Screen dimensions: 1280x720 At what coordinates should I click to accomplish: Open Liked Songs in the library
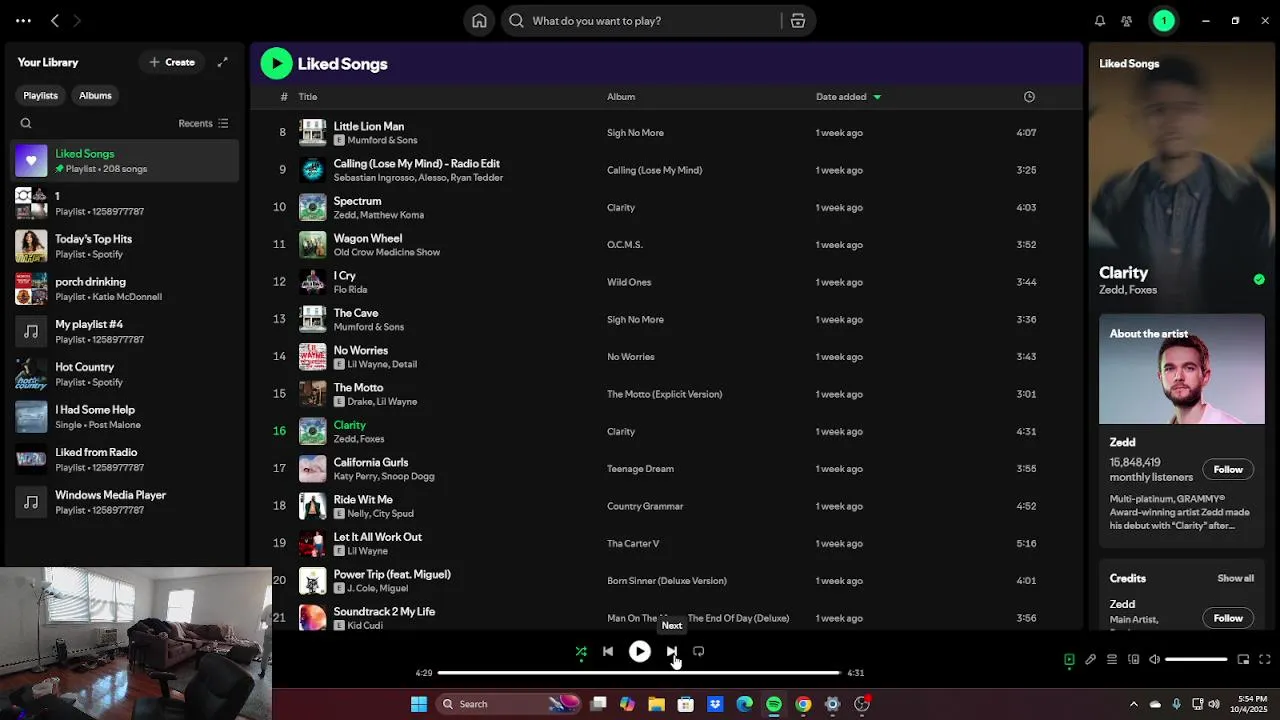(x=125, y=161)
